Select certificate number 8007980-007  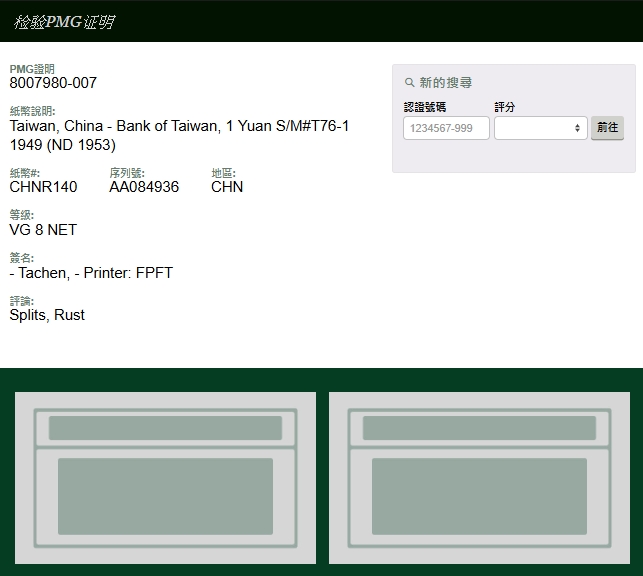coord(53,83)
